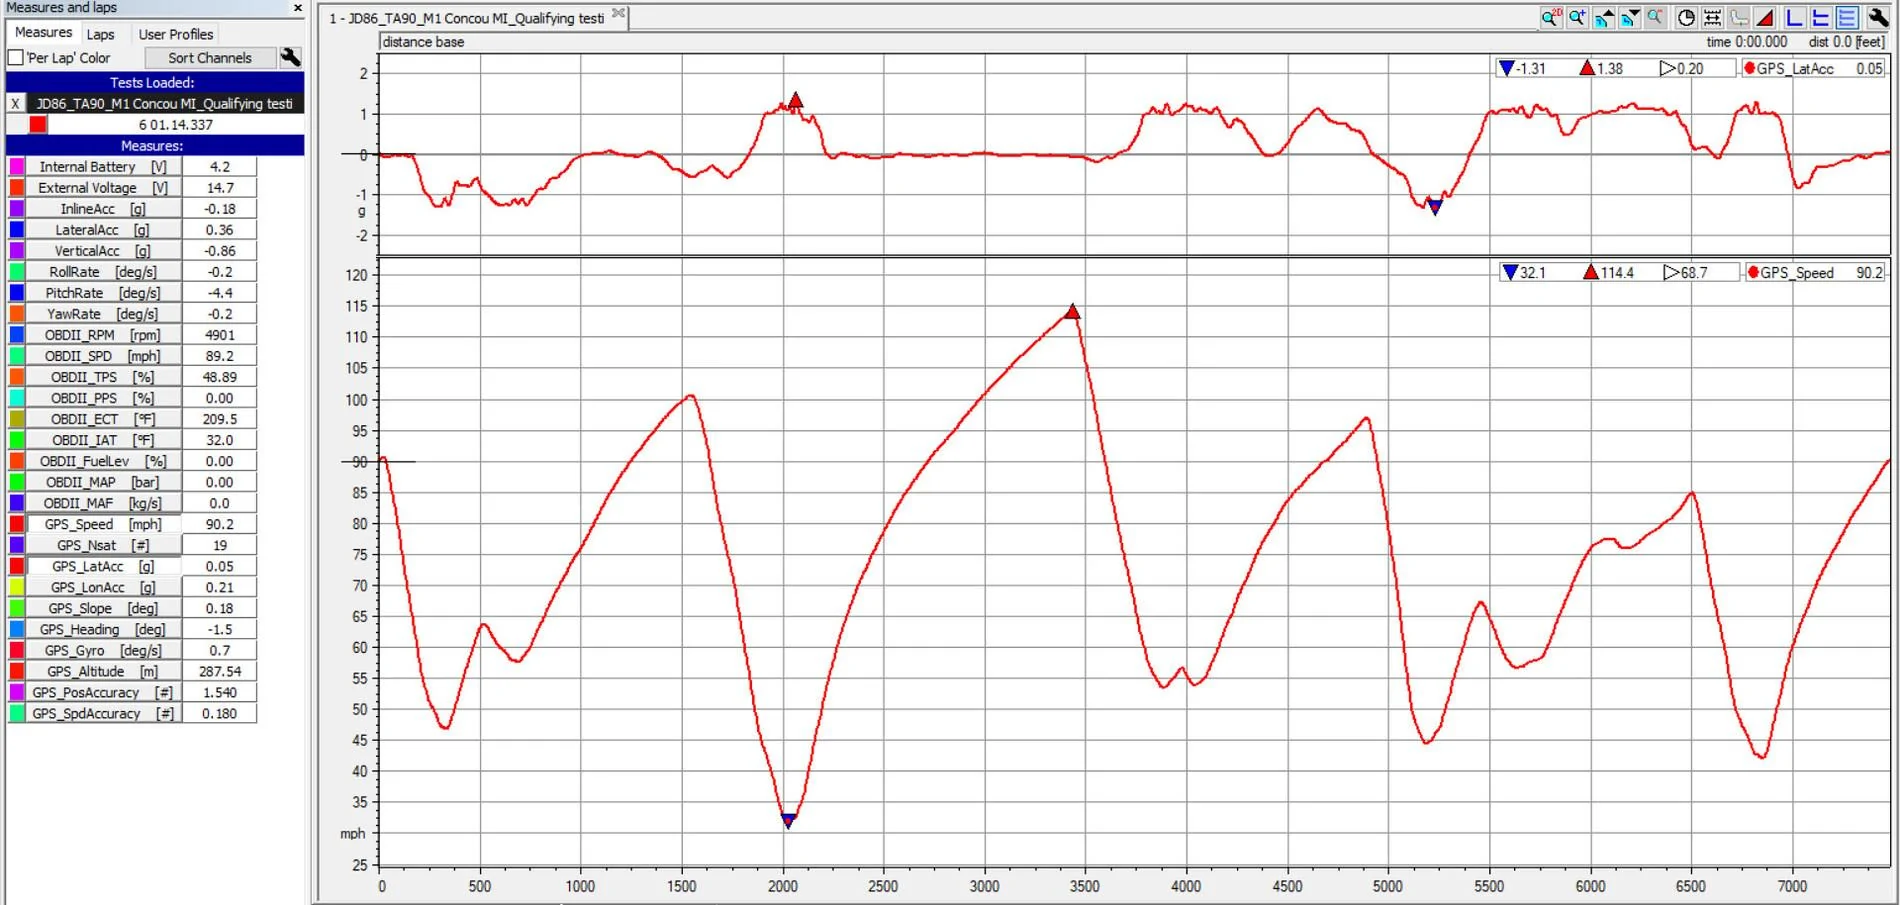Close the Qualifying test graph tab
This screenshot has width=1900, height=905.
click(618, 14)
